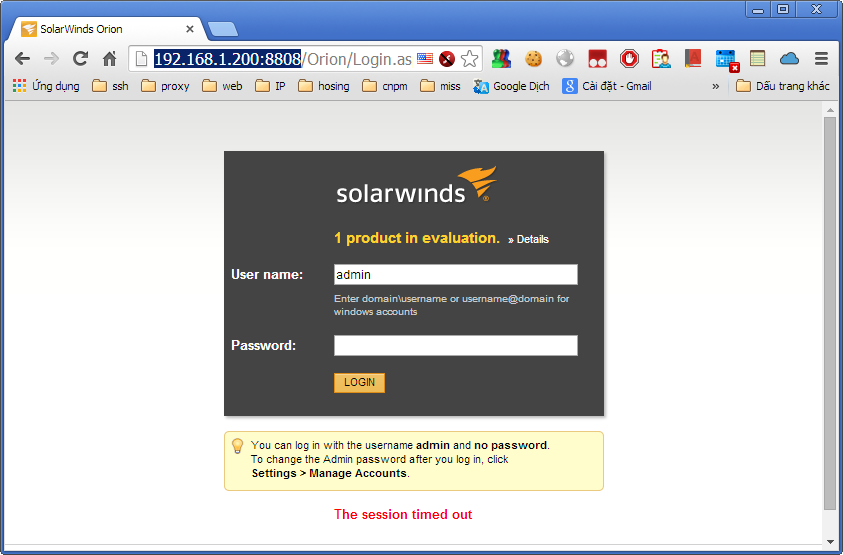The width and height of the screenshot is (843, 555).
Task: Open the miss bookmarks folder
Action: click(x=440, y=86)
